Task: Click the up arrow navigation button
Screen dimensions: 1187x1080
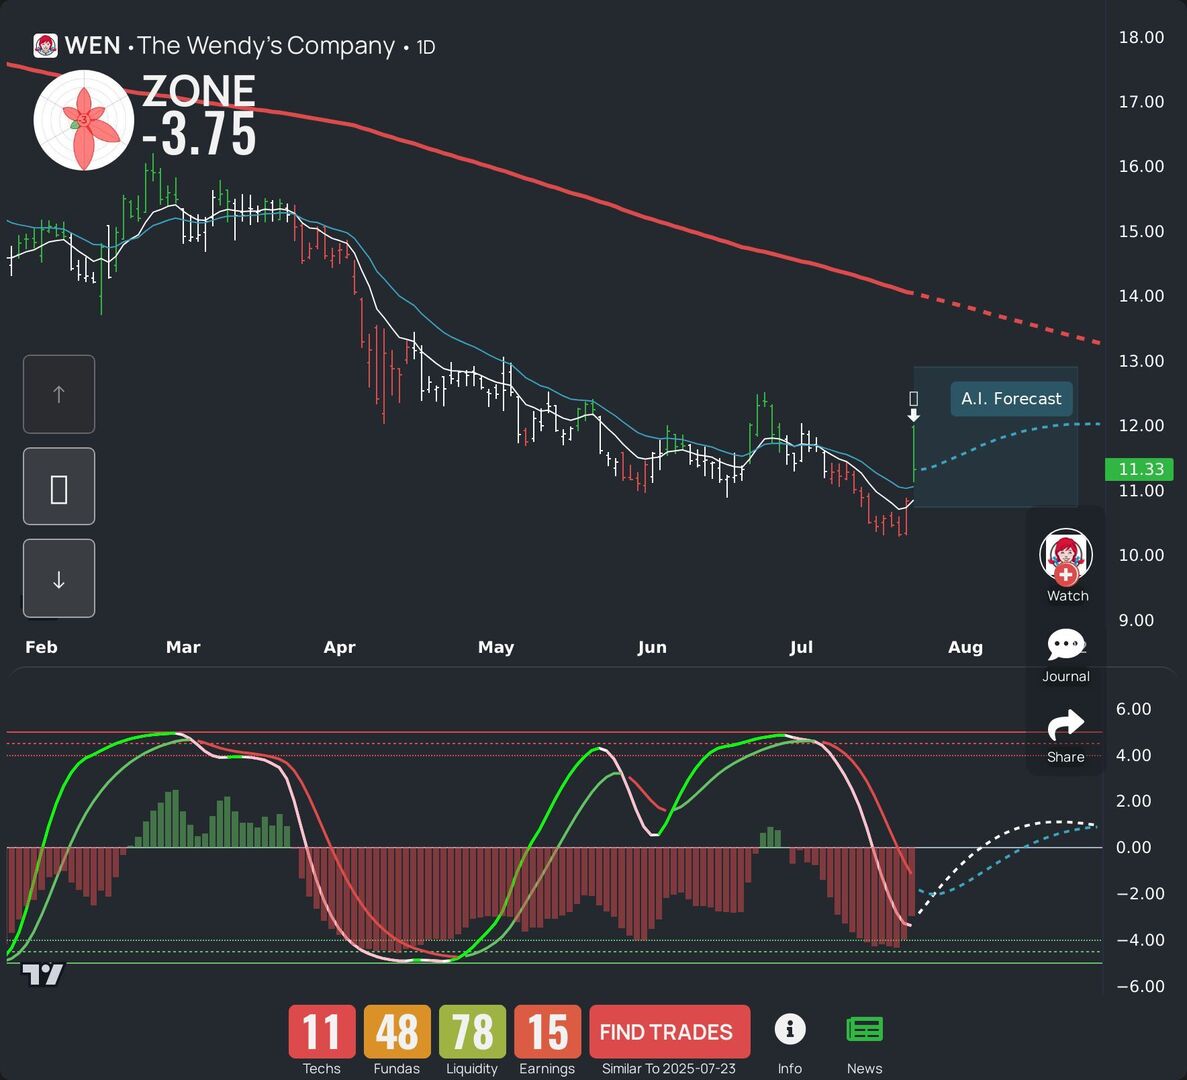Action: coord(59,394)
